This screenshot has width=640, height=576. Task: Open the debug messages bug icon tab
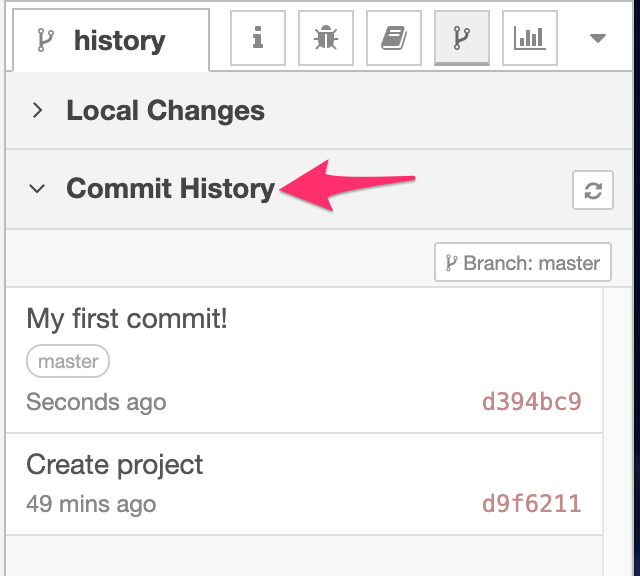[326, 39]
